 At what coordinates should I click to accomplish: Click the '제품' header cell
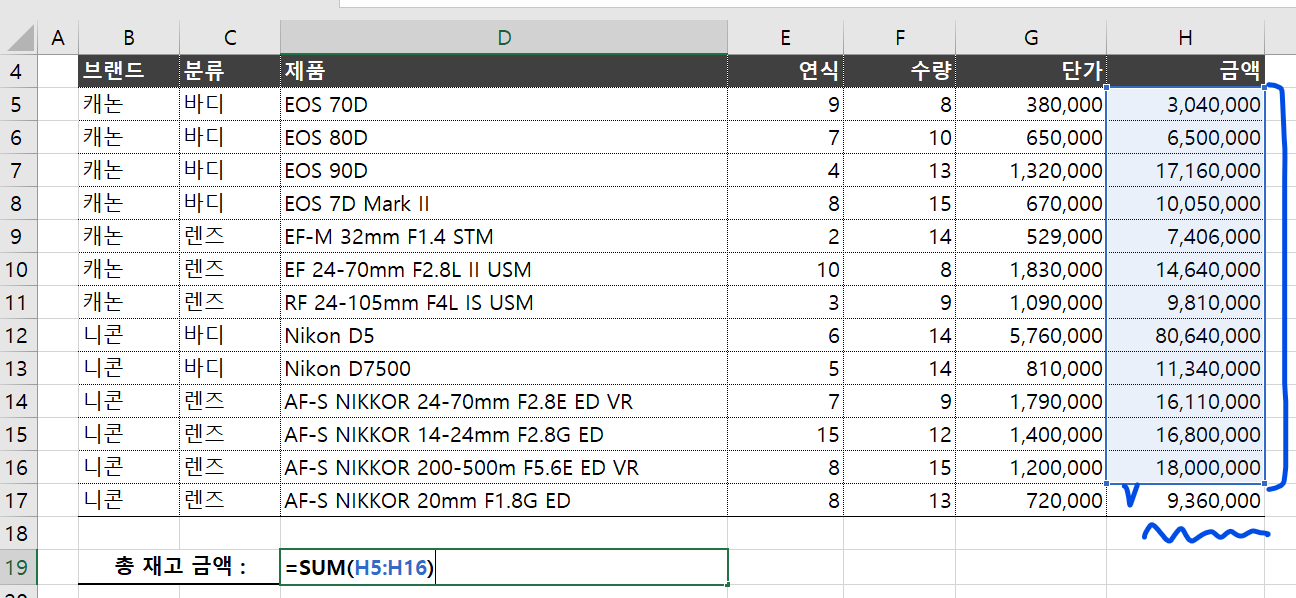click(x=504, y=71)
